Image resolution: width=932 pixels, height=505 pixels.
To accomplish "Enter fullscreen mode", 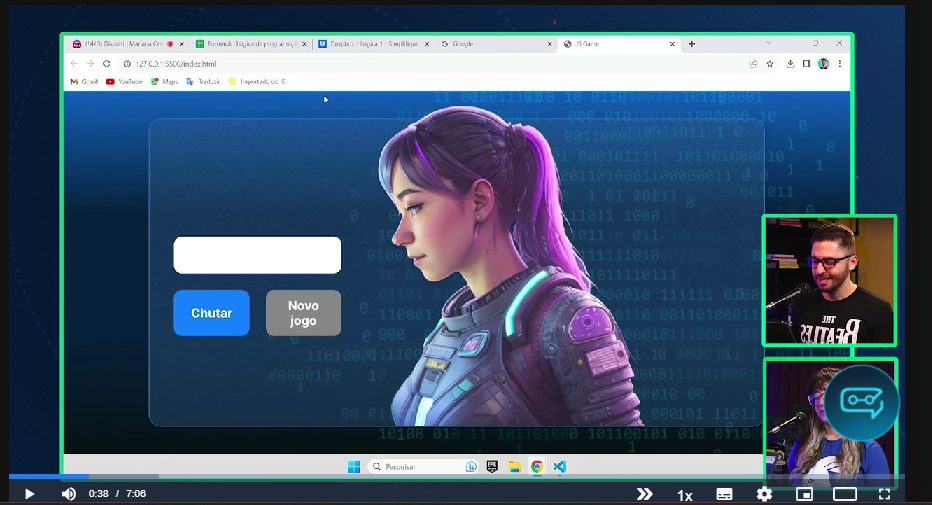I will 884,494.
